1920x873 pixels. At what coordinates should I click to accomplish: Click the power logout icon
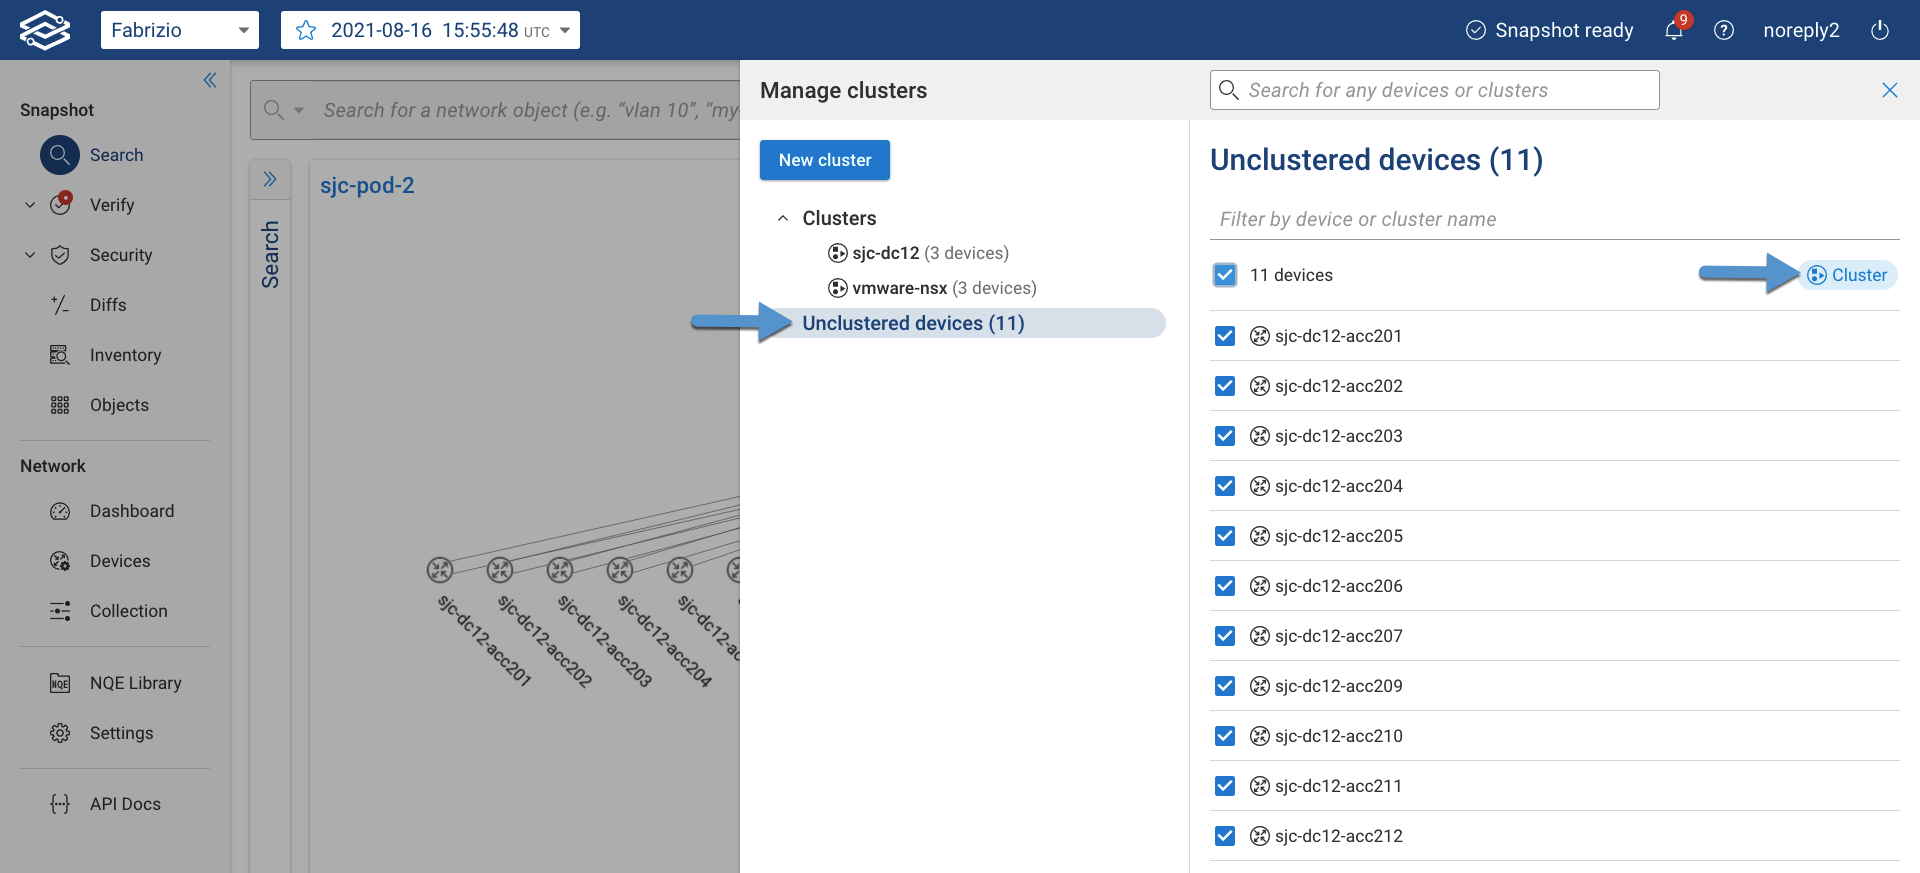pyautogui.click(x=1879, y=31)
